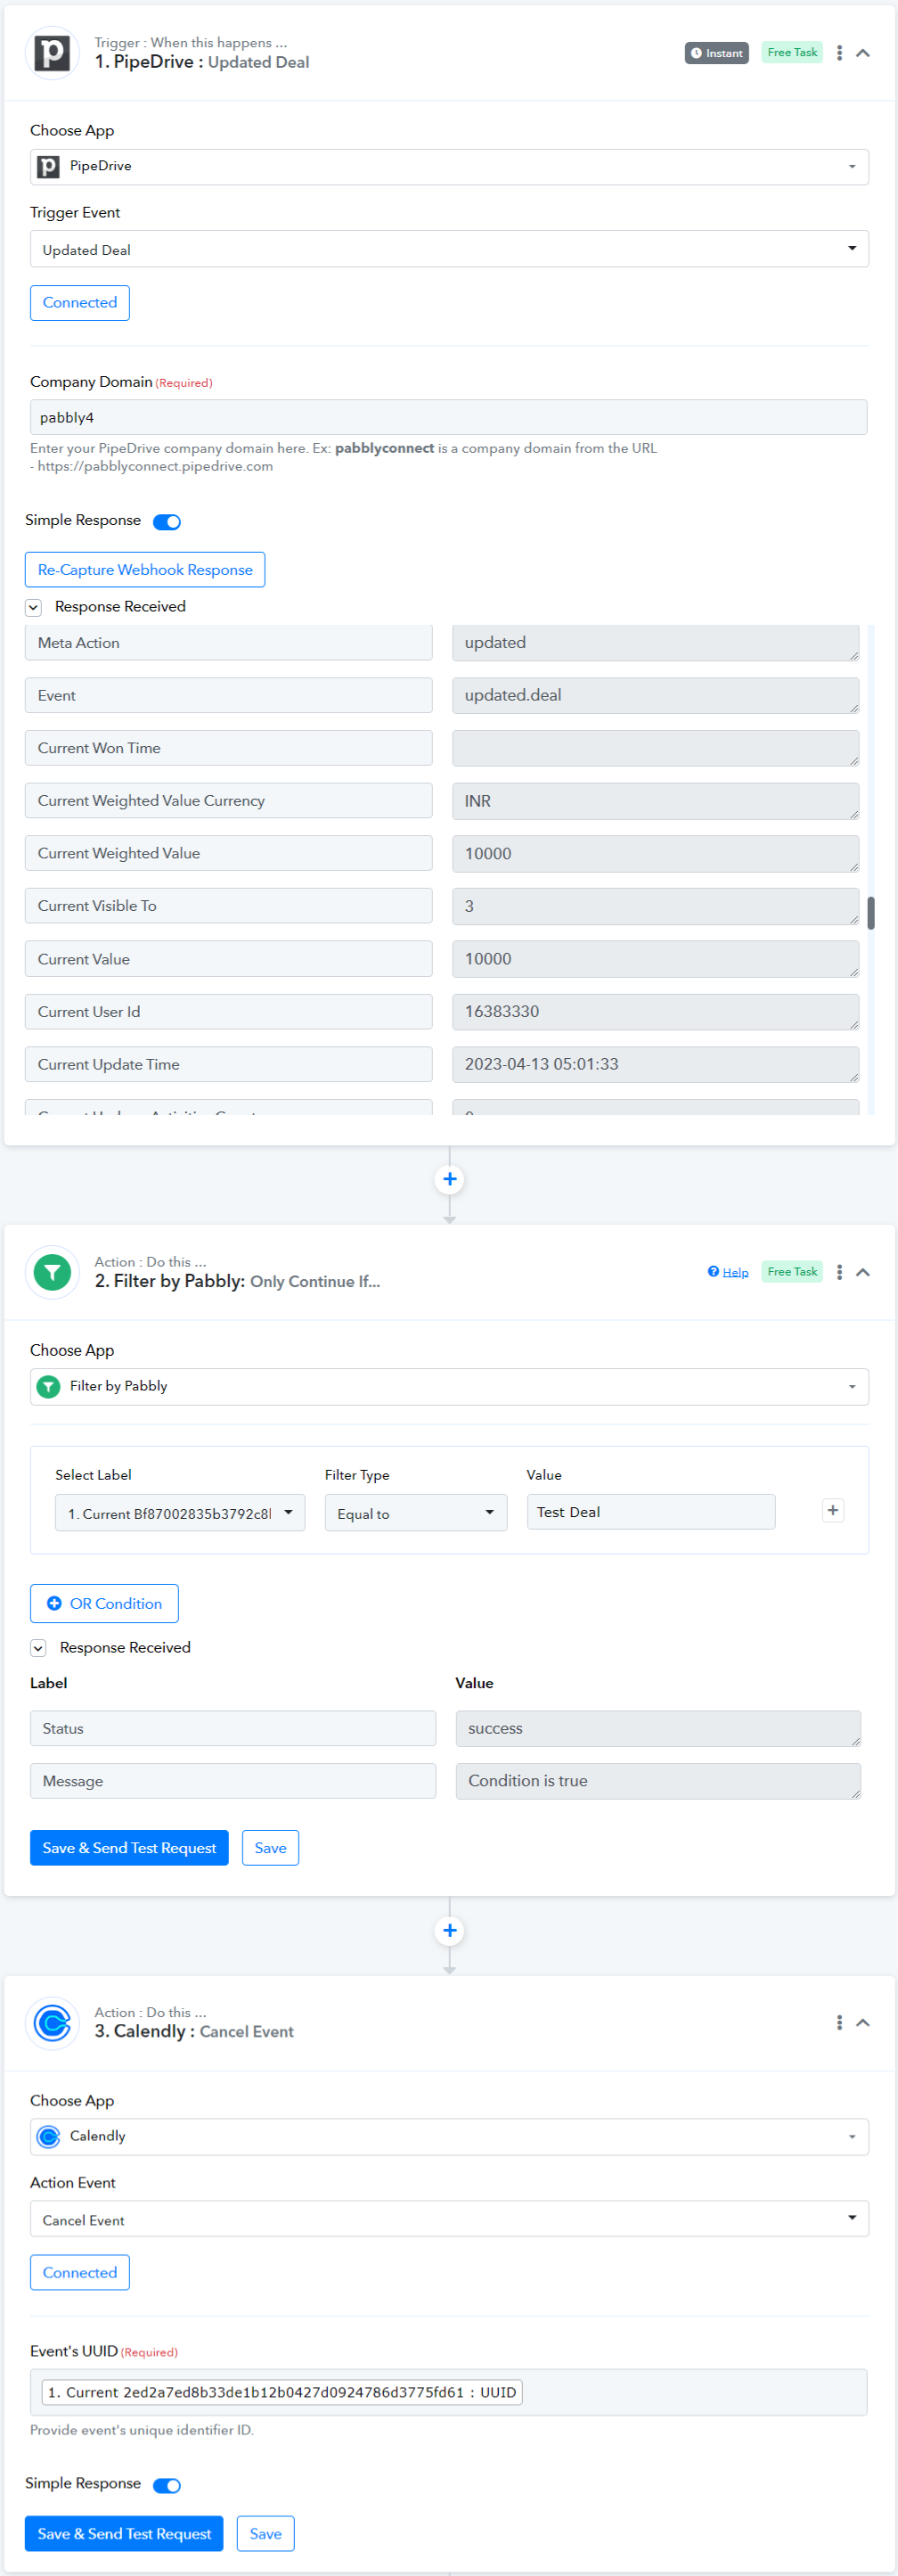Screen dimensions: 898x2576
Task: Open the Filter by Pabbly Choose App dropdown
Action: click(449, 1387)
